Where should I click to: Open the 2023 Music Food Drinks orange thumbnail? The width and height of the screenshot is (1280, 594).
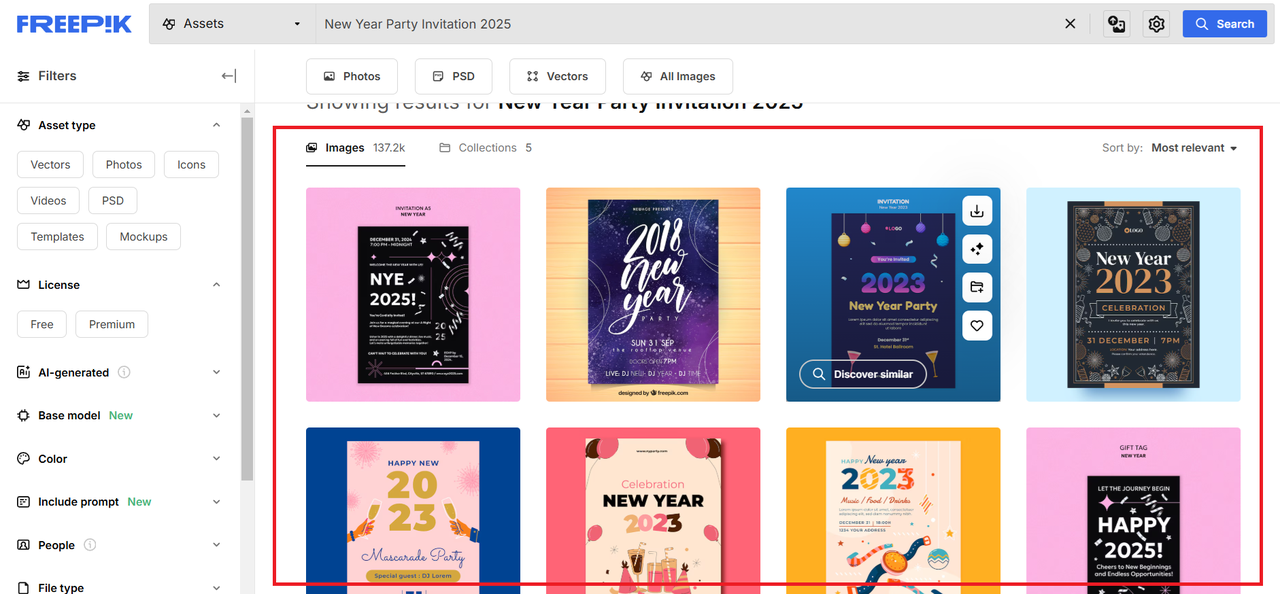coord(893,511)
